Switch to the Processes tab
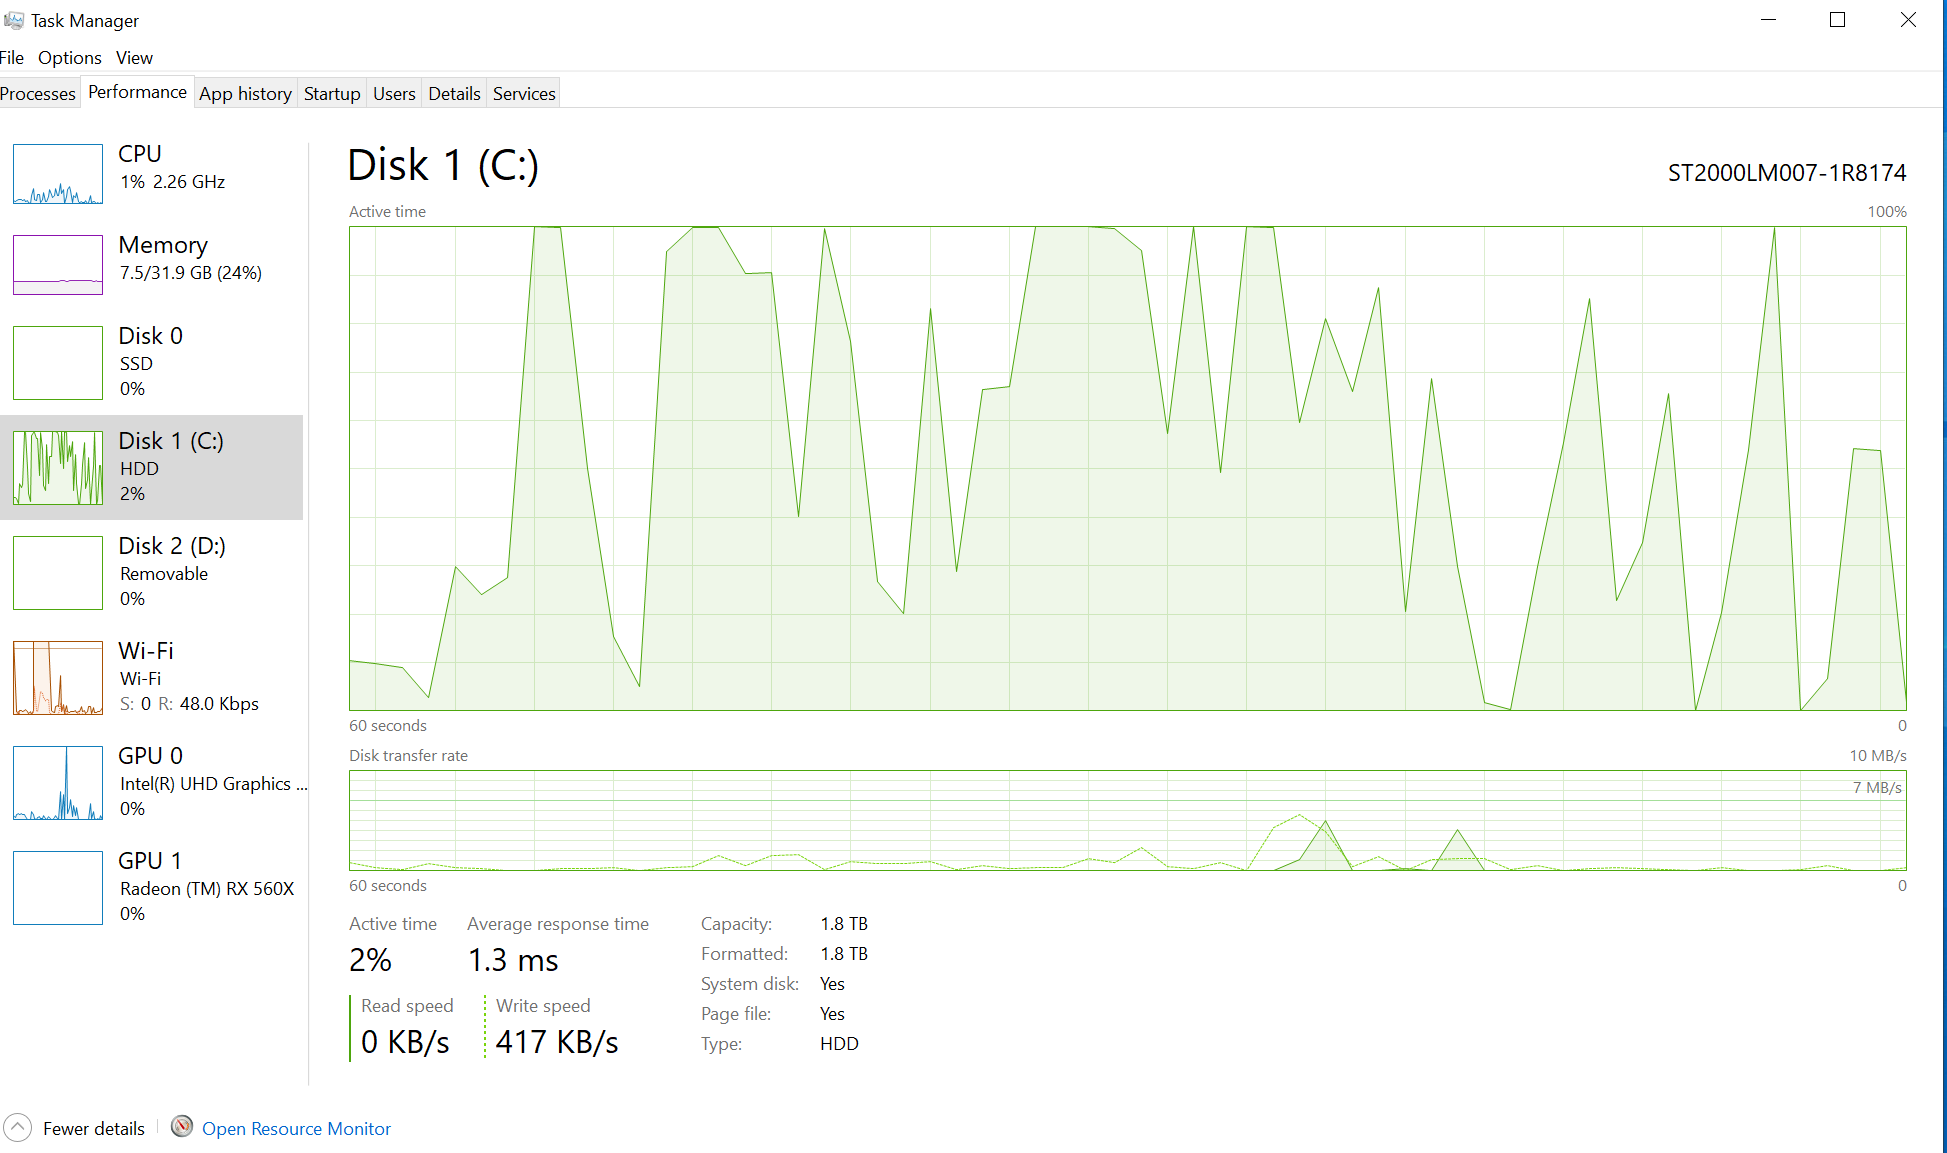1947x1153 pixels. tap(38, 94)
